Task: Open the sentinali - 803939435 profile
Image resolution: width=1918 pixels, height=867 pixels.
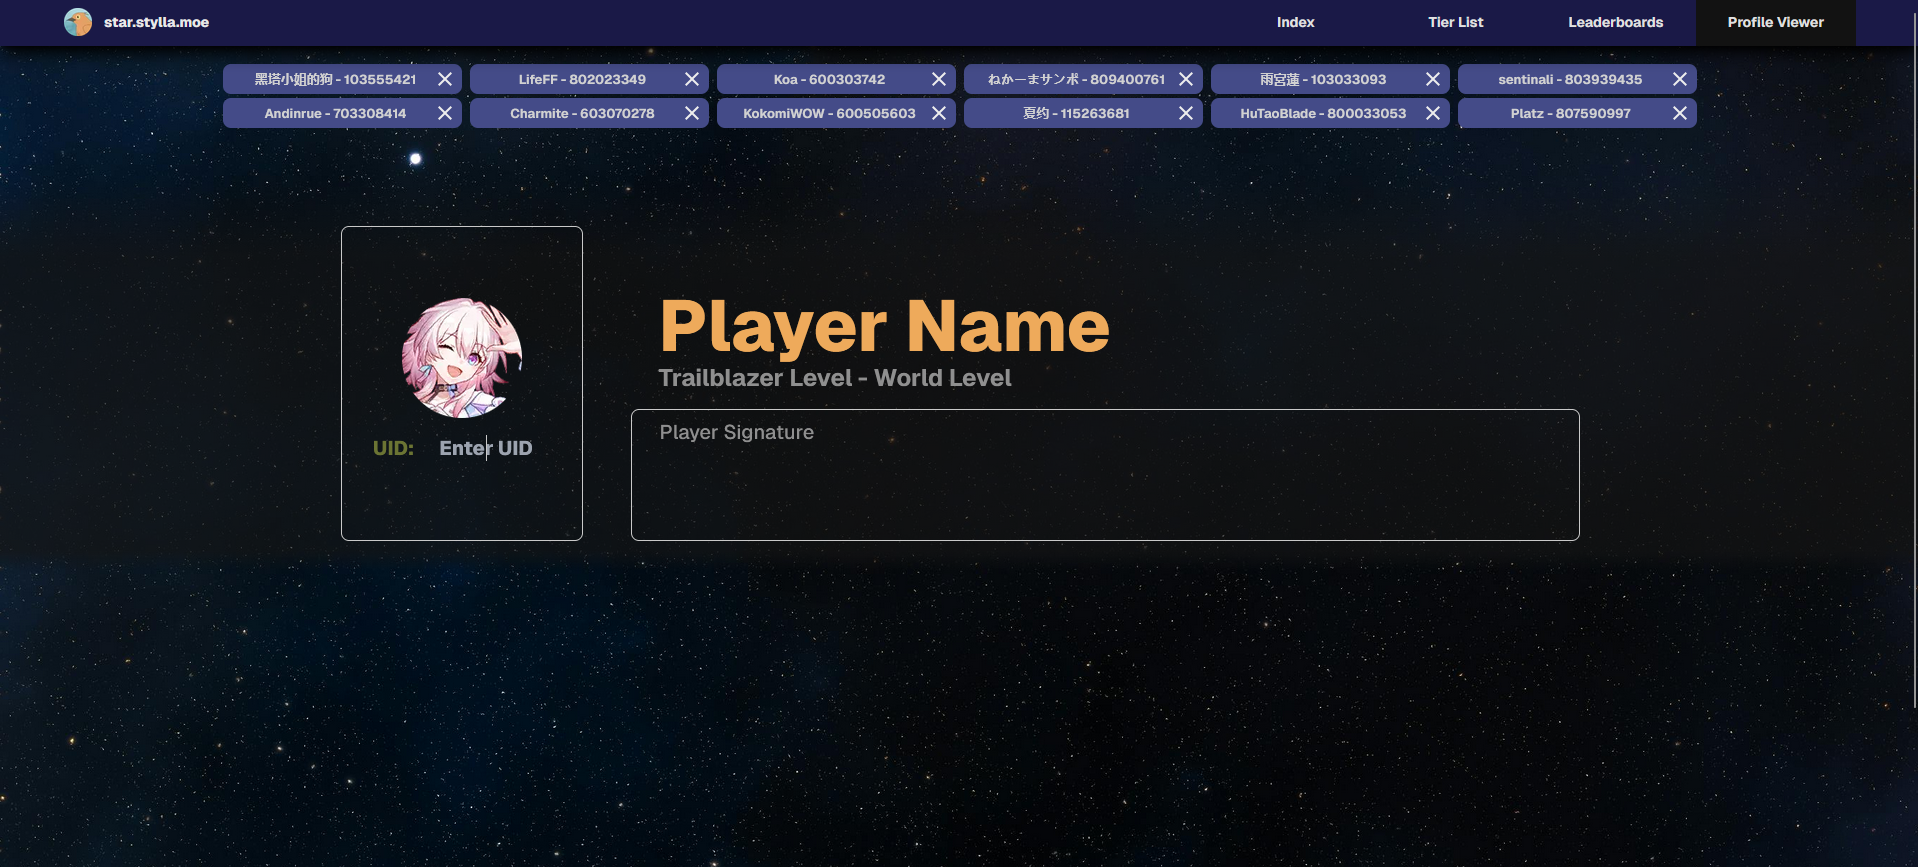Action: coord(1569,79)
